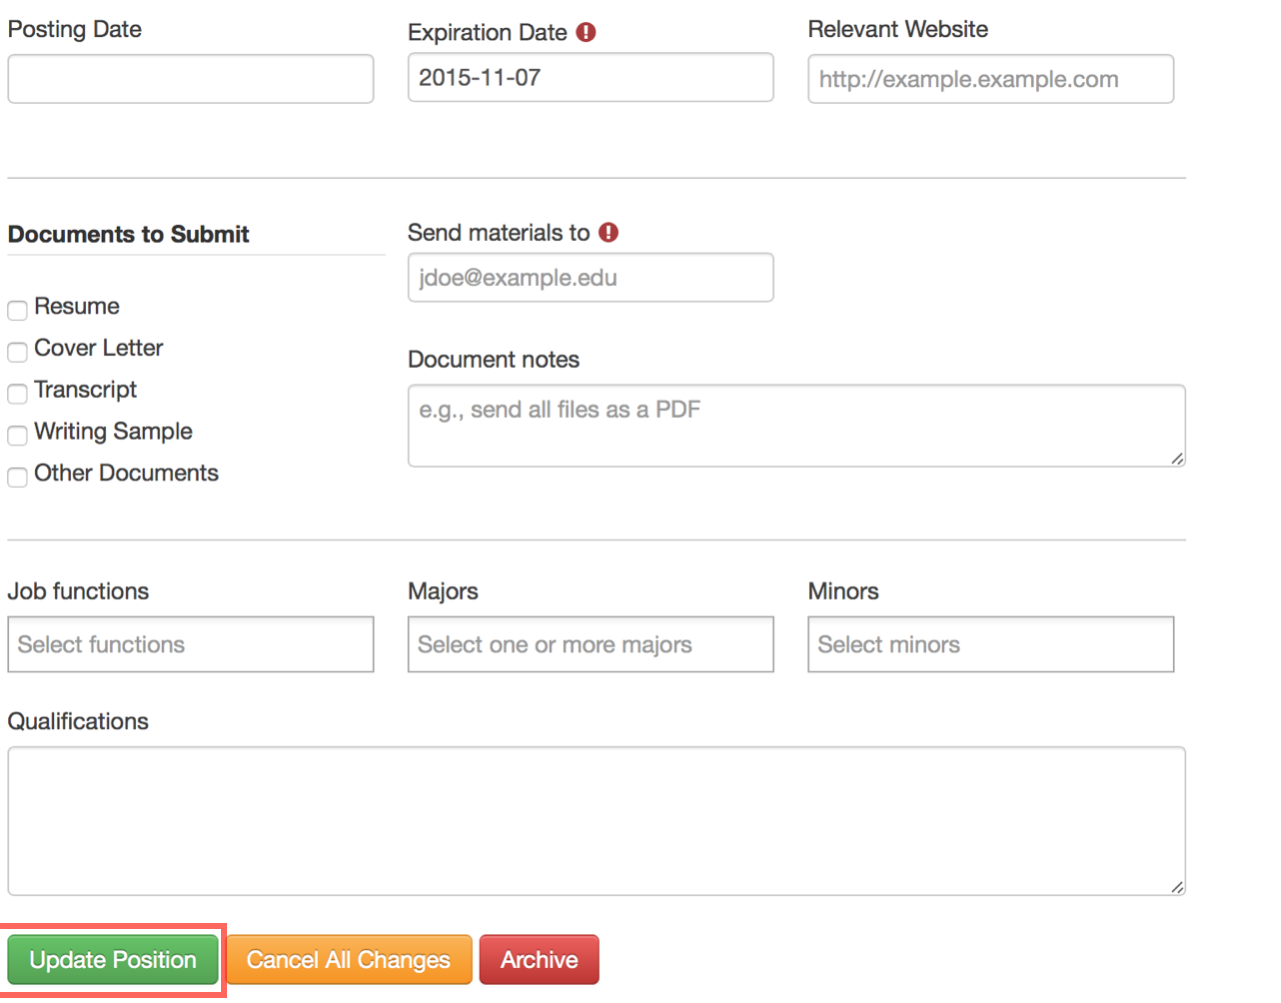Grab the Qualifications text area resize handle
1281x1003 pixels.
(x=1177, y=887)
